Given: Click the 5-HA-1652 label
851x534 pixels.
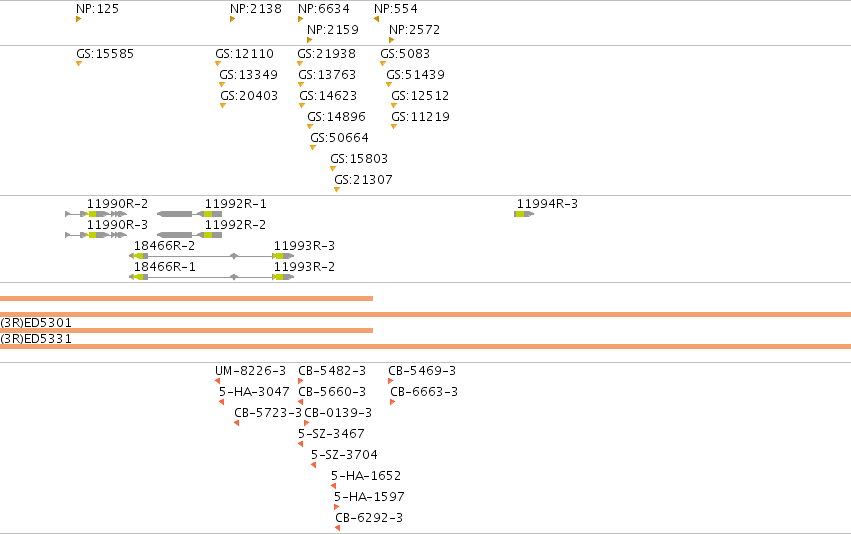Looking at the screenshot, I should [x=366, y=476].
